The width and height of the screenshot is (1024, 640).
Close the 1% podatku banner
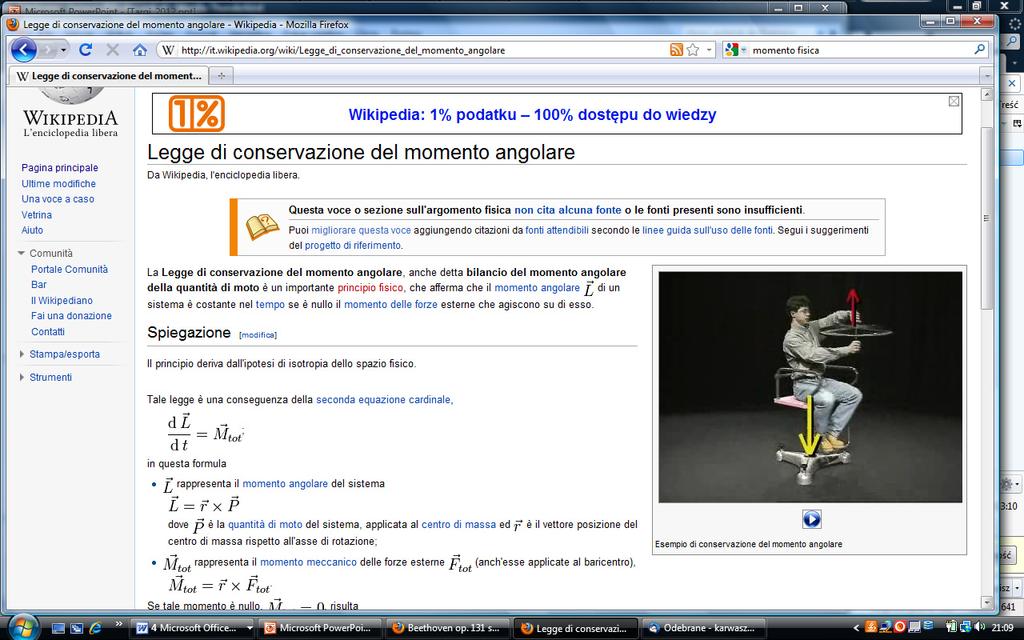point(954,101)
